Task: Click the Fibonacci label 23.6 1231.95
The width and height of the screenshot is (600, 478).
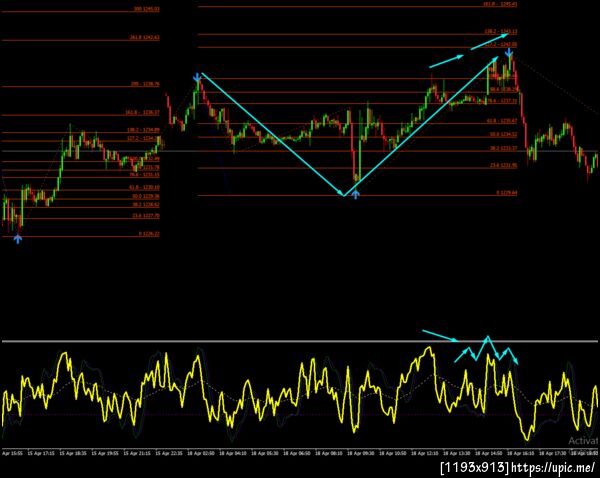Action: (503, 165)
